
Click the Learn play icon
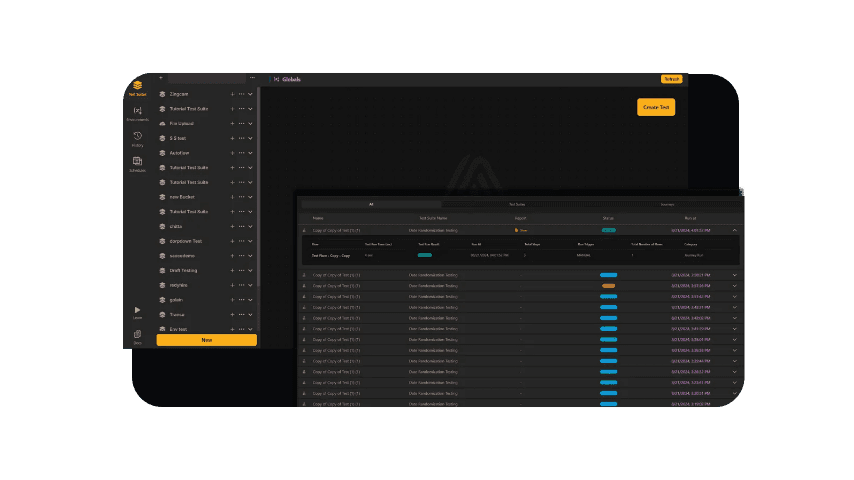coord(137,310)
